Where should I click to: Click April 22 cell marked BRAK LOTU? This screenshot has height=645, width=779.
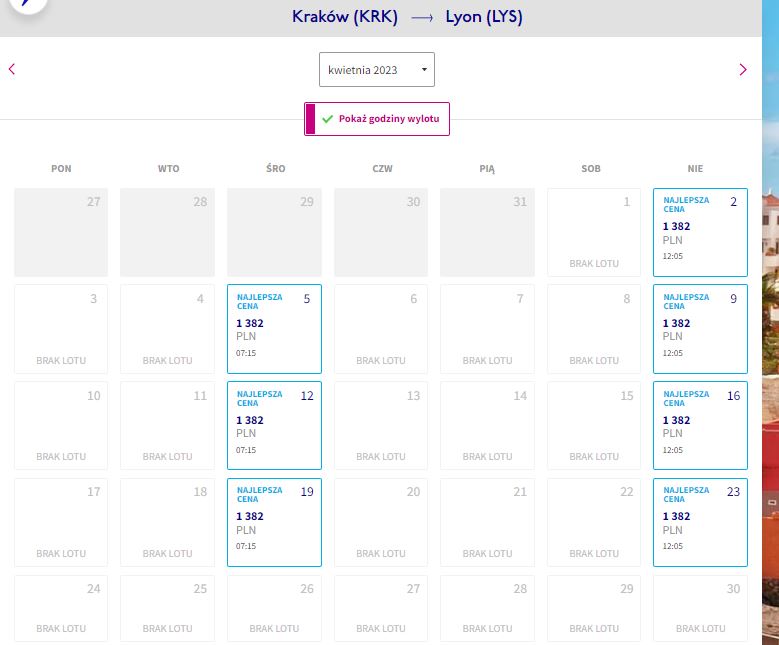click(x=594, y=522)
